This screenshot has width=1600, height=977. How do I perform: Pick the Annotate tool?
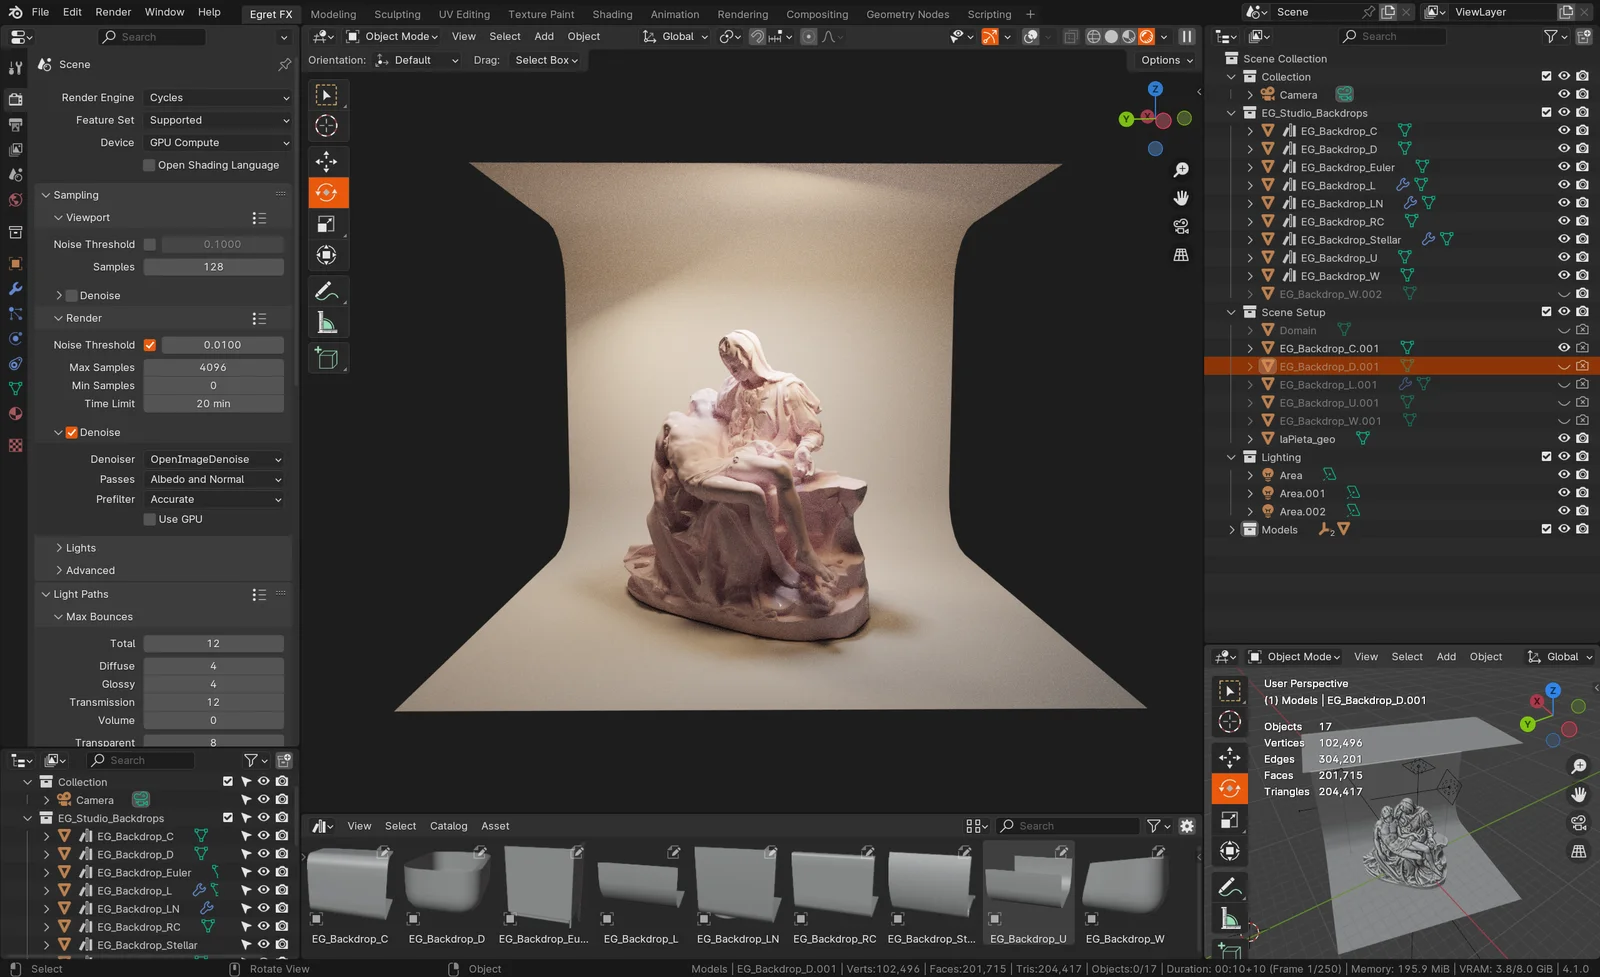[x=328, y=290]
